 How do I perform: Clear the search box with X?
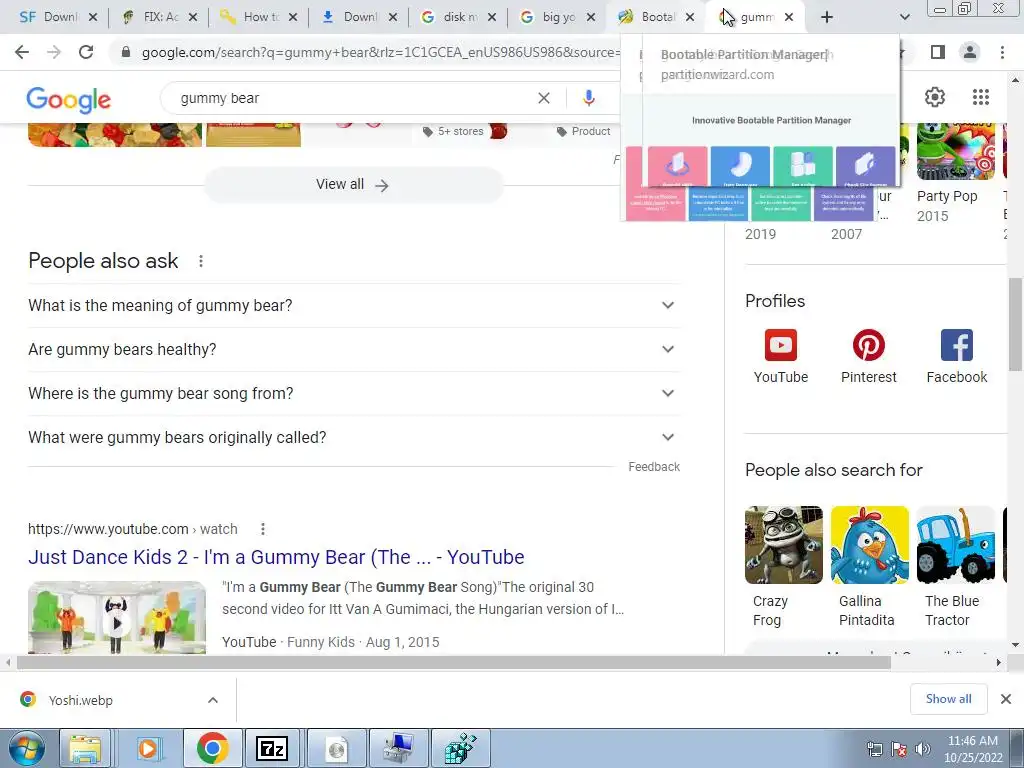click(x=543, y=98)
